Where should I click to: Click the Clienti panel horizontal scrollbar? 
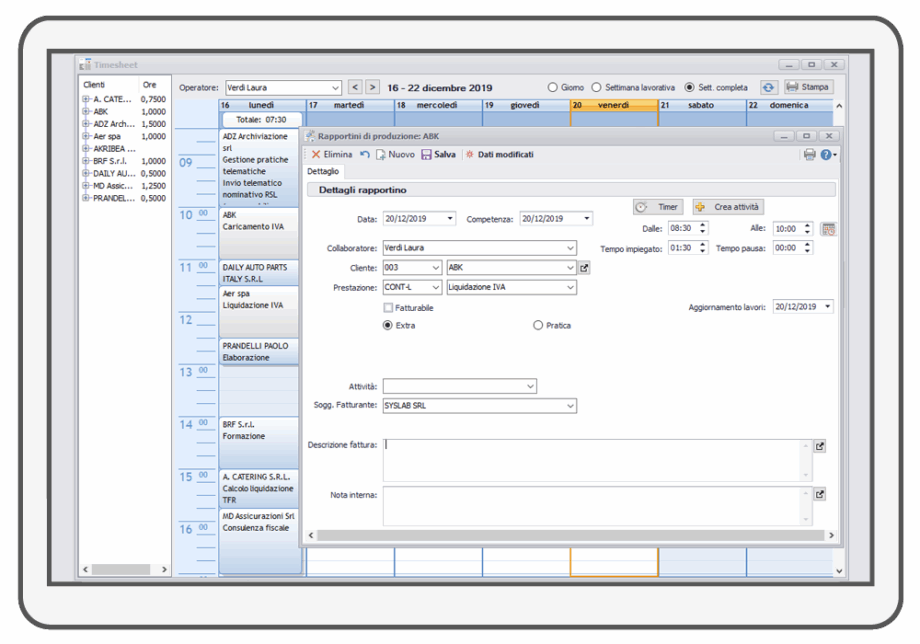(x=124, y=570)
